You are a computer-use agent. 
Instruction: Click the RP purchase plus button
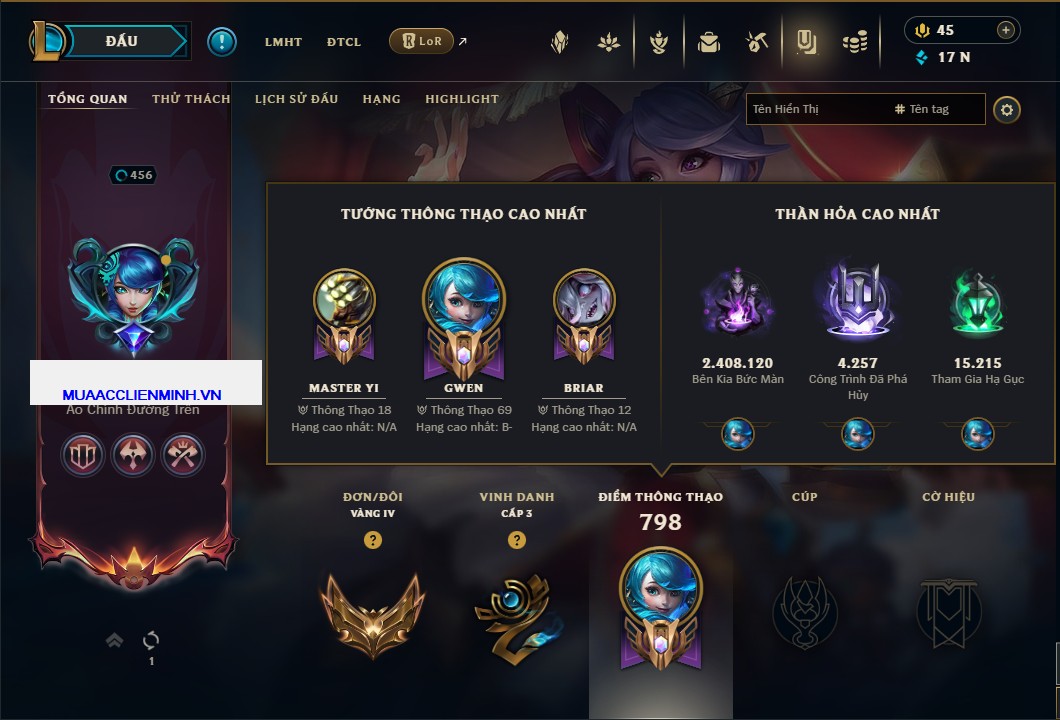1006,30
